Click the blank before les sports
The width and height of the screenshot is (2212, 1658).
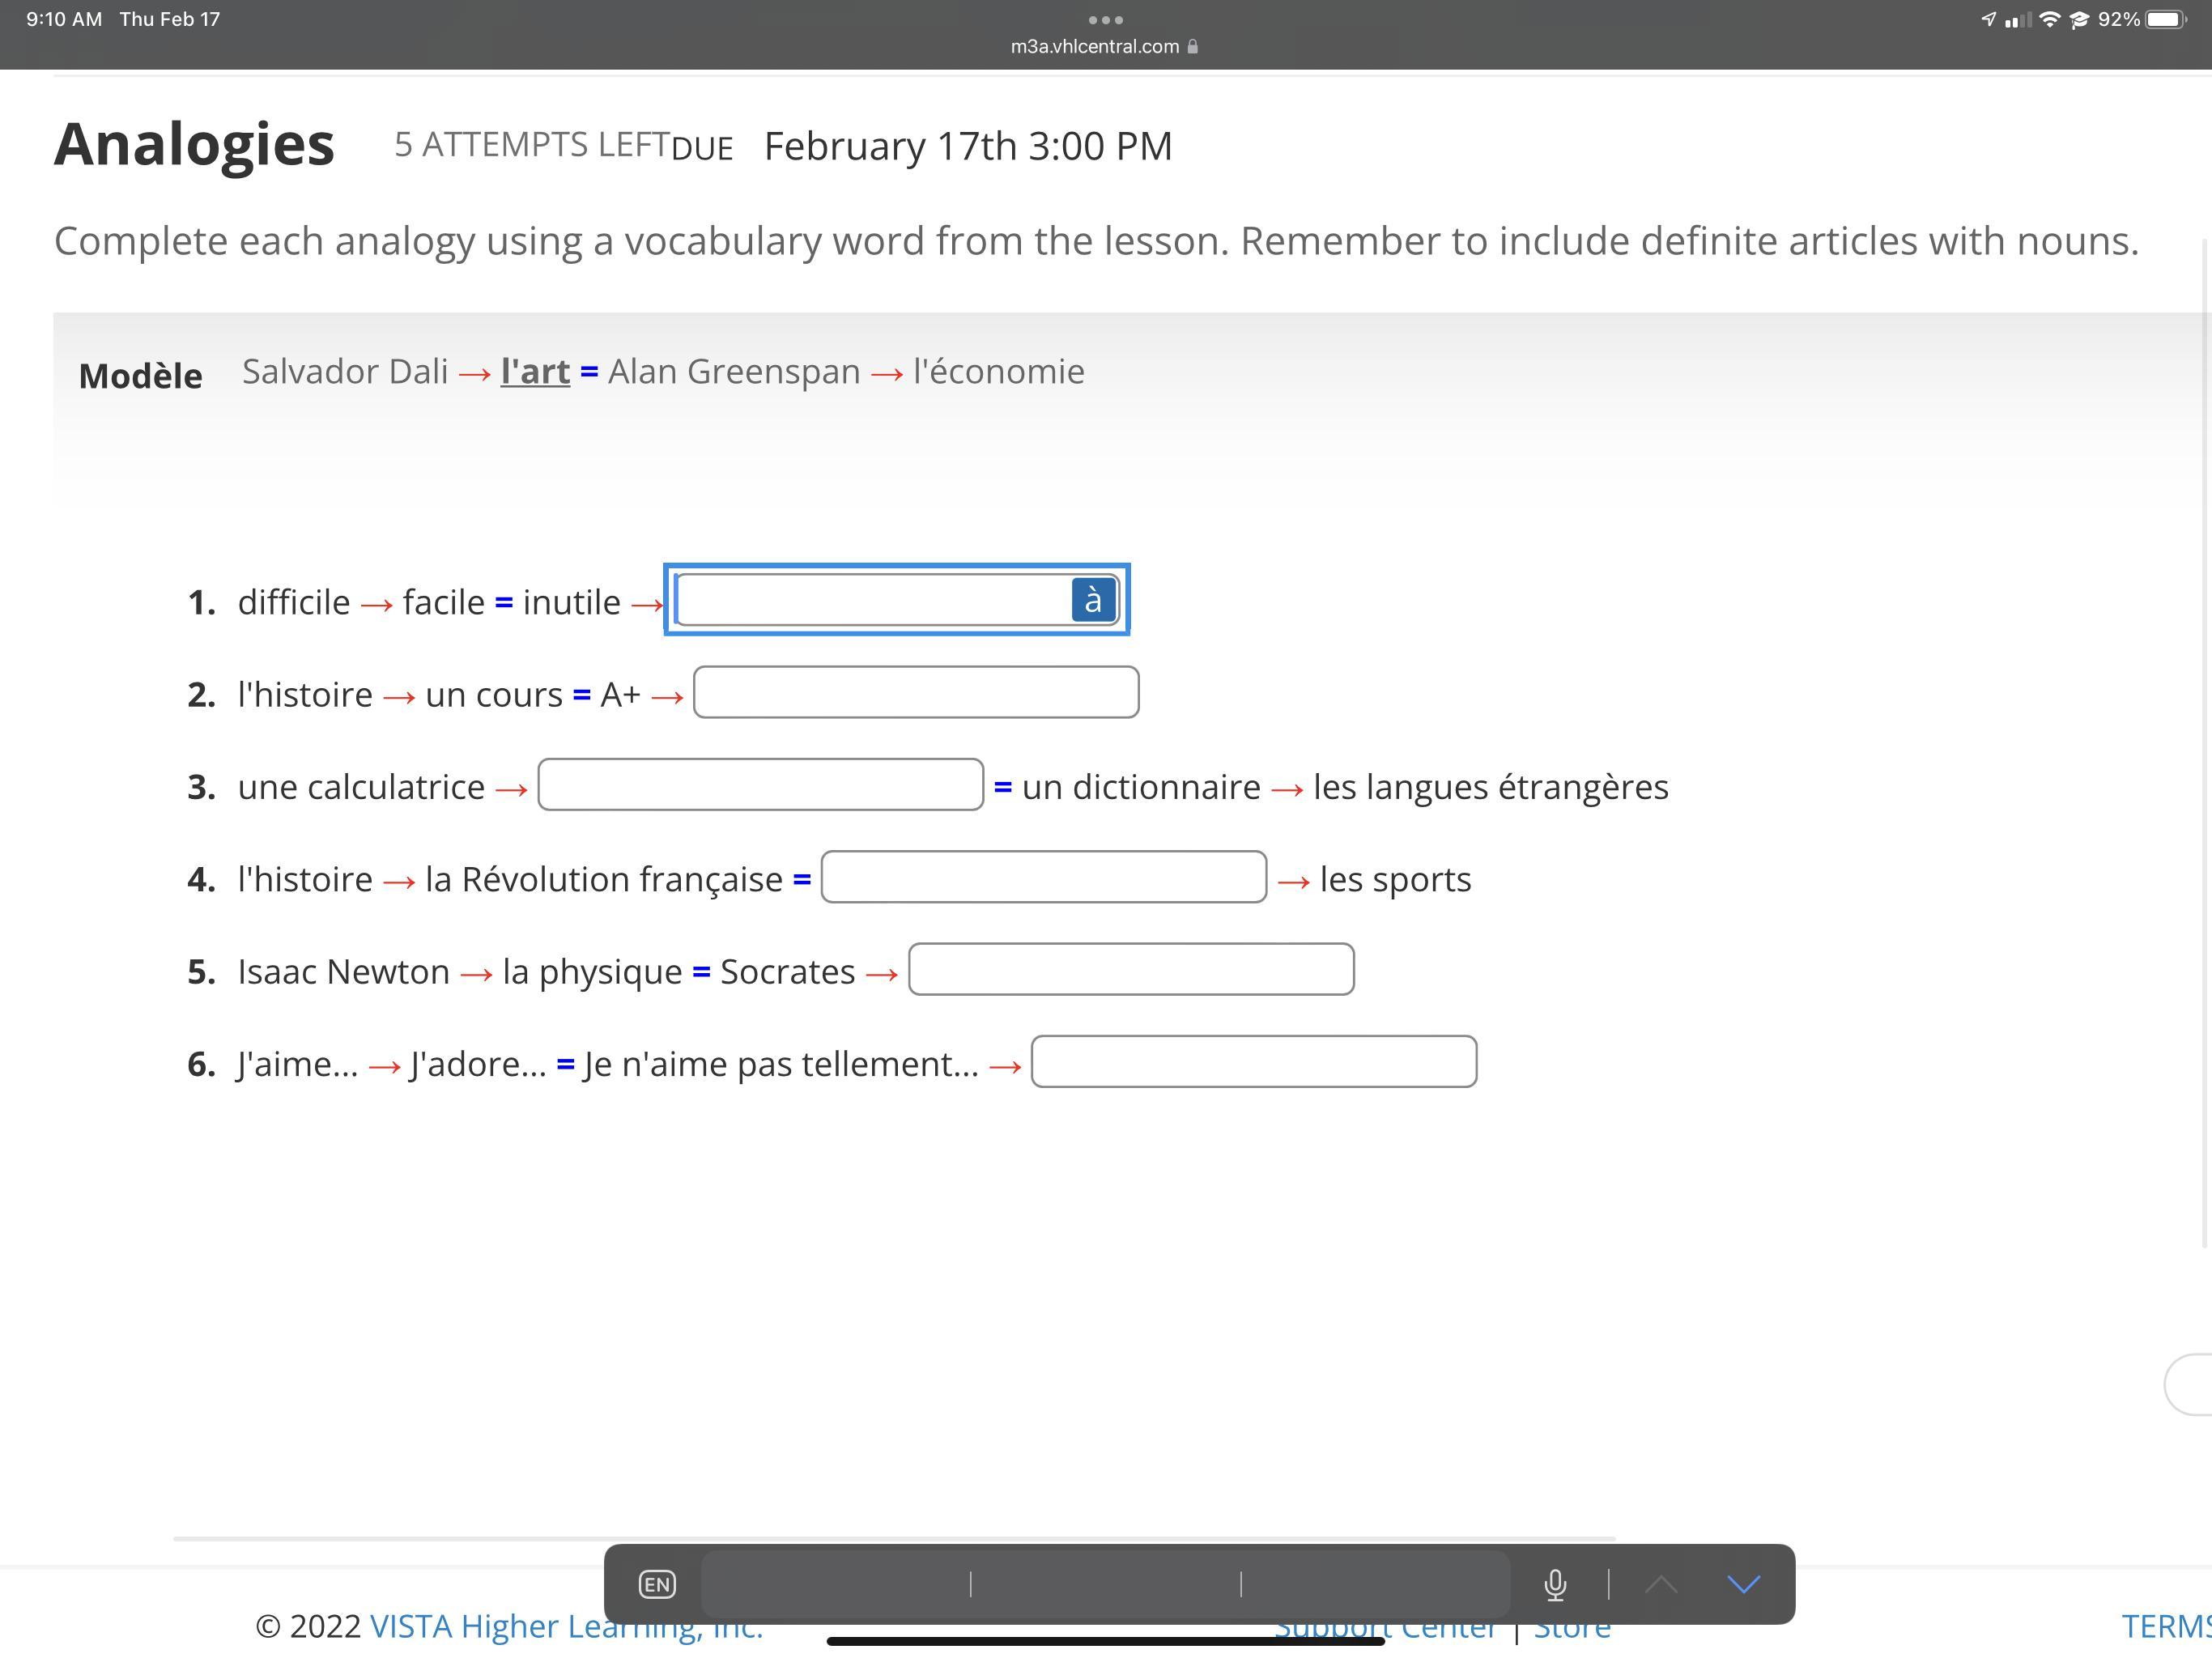(1043, 877)
